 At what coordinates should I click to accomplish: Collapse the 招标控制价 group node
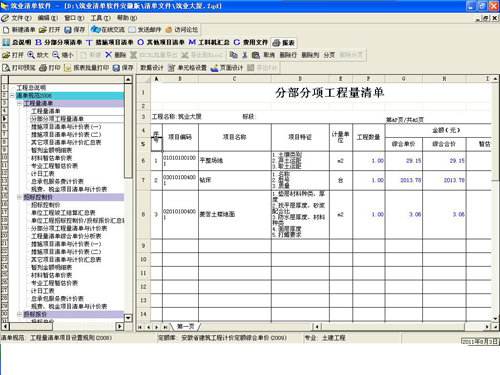[19, 197]
